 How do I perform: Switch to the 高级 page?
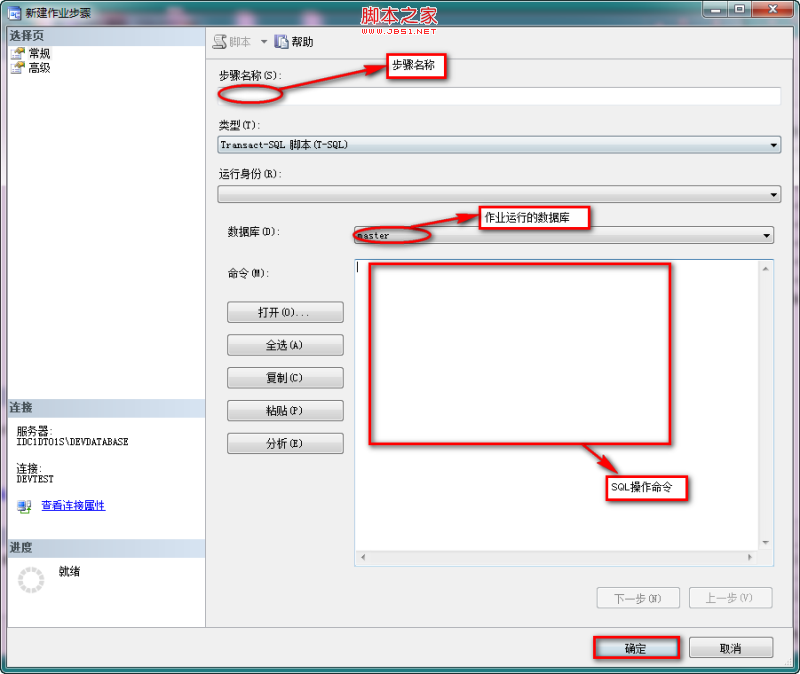point(38,69)
